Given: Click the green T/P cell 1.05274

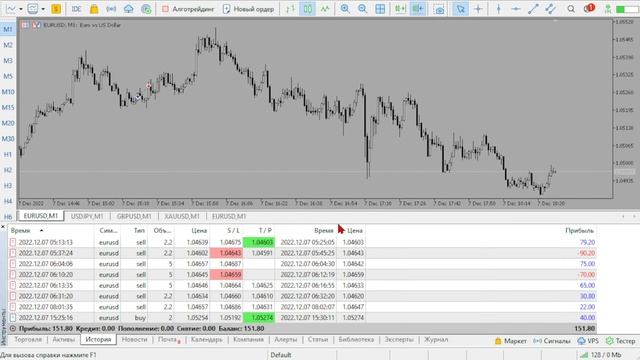Looking at the screenshot, I should coord(259,318).
